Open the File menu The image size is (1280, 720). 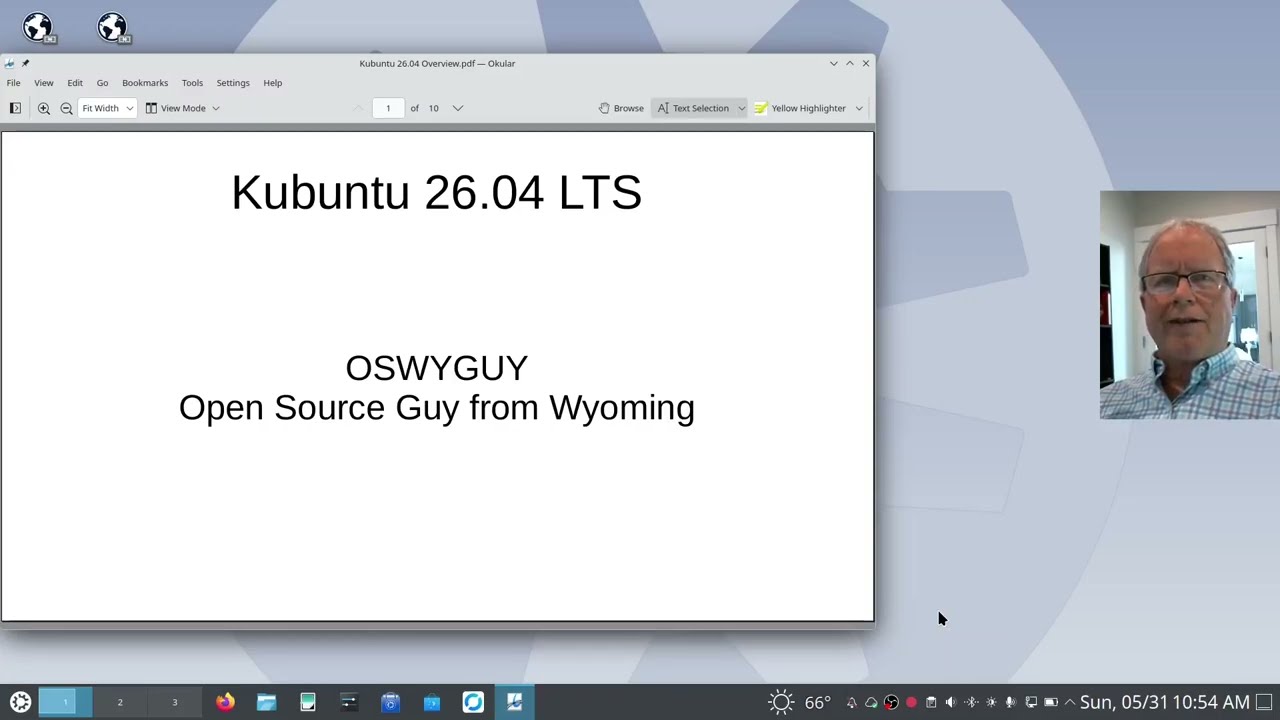(14, 83)
